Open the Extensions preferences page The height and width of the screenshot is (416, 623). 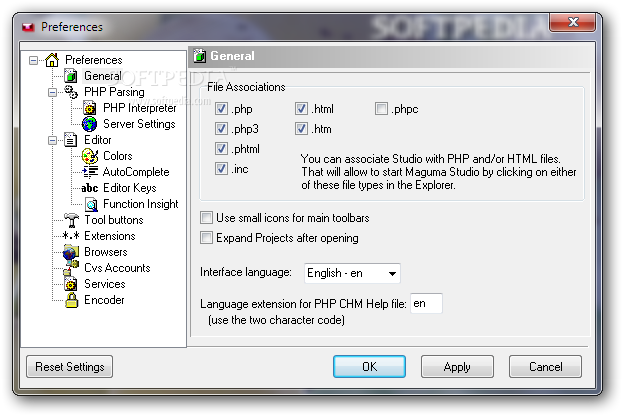(110, 236)
